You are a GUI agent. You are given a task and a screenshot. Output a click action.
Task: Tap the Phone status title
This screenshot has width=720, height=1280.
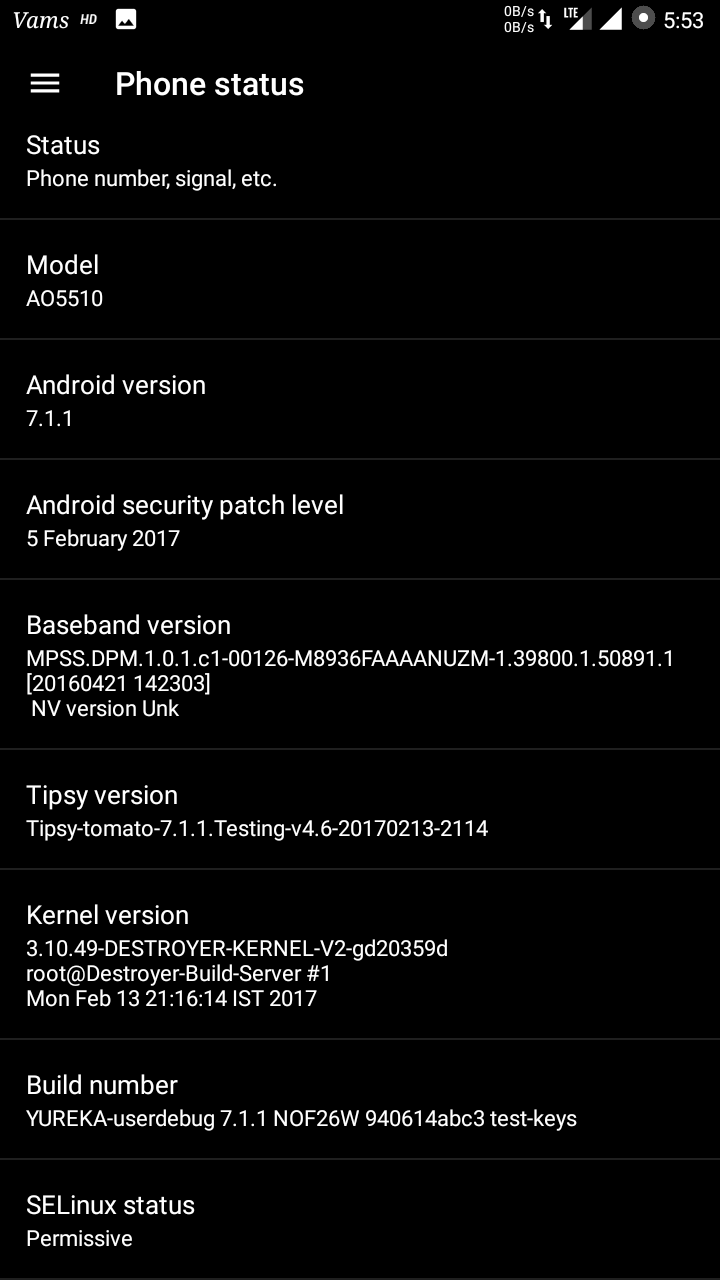tap(209, 84)
